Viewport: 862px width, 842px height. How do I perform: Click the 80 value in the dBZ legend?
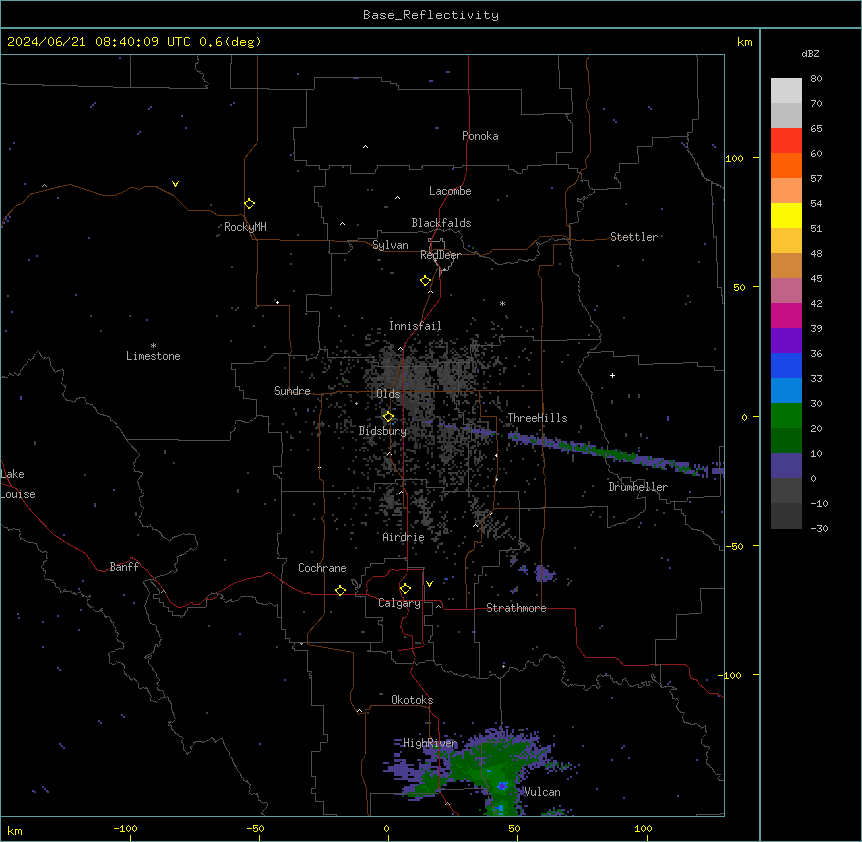[x=816, y=79]
